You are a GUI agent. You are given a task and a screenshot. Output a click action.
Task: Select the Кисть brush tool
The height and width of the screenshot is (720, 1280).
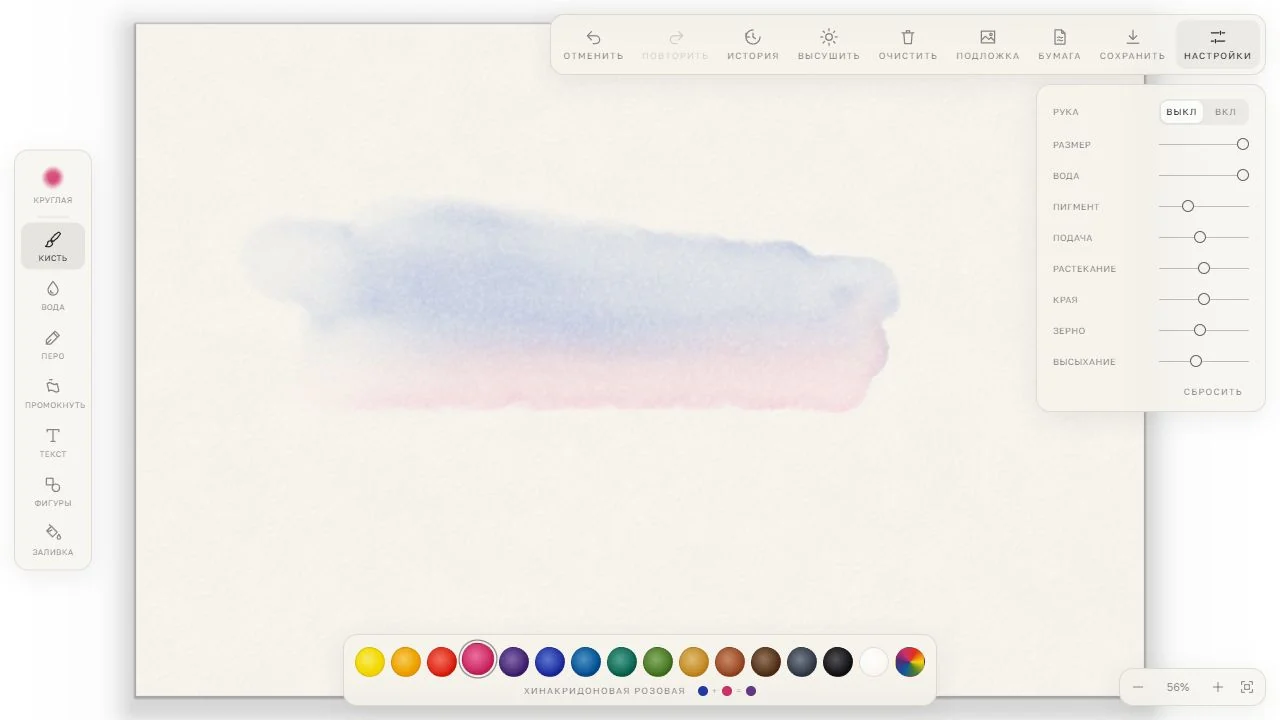(53, 246)
